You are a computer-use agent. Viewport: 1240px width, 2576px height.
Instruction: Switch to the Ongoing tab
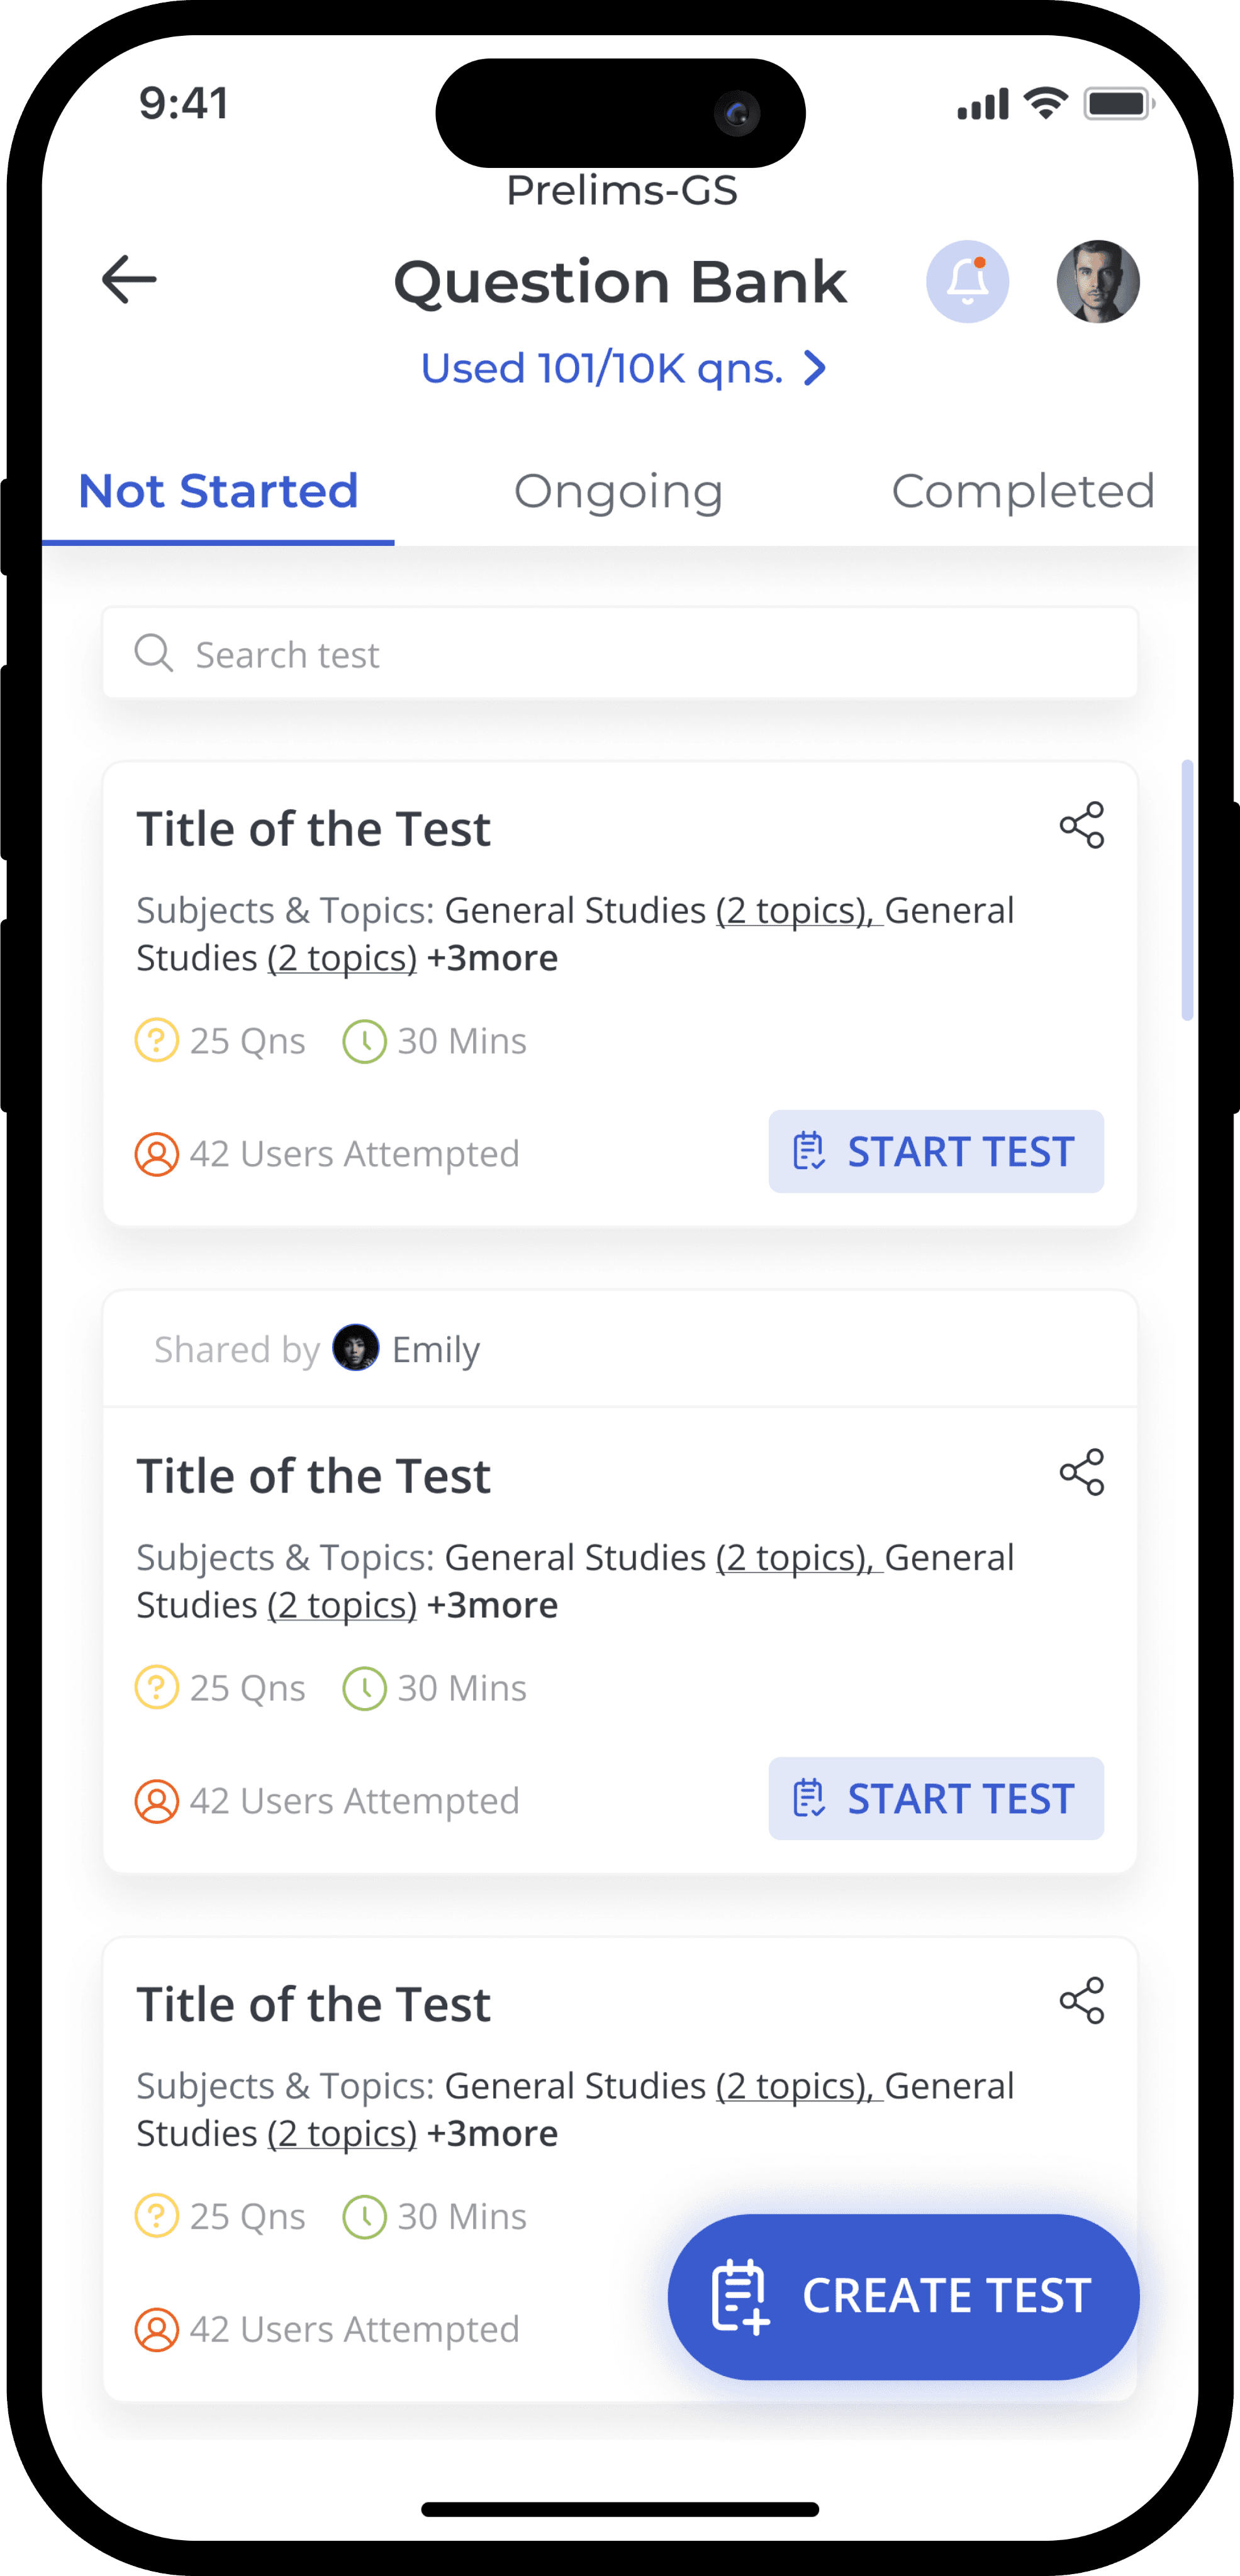[x=618, y=491]
